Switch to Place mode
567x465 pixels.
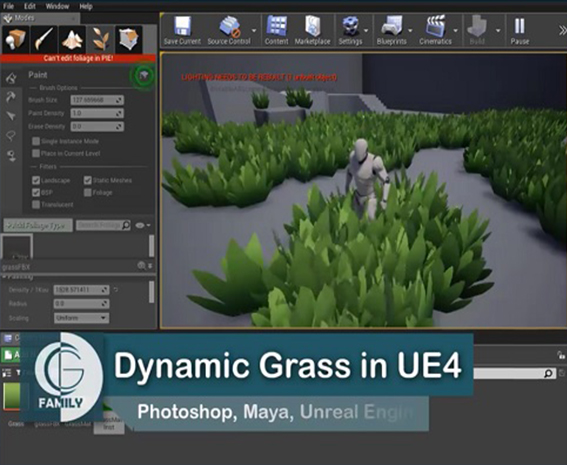[x=15, y=39]
